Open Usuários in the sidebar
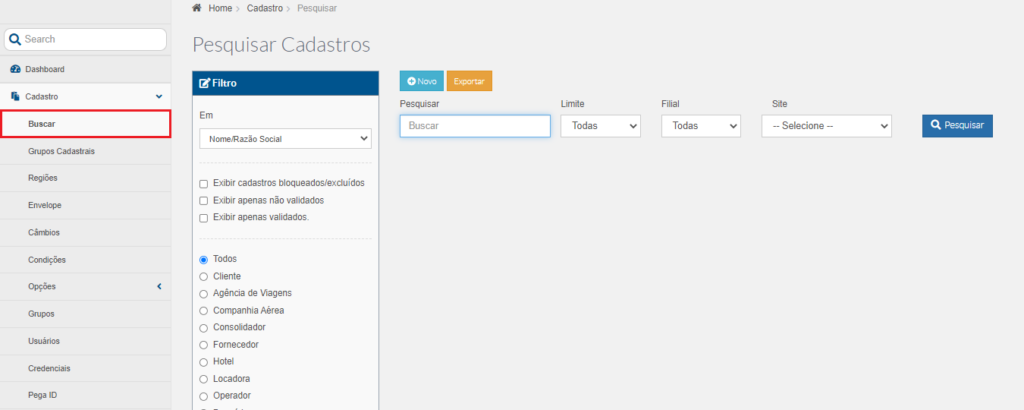The width and height of the screenshot is (1024, 410). [x=86, y=341]
